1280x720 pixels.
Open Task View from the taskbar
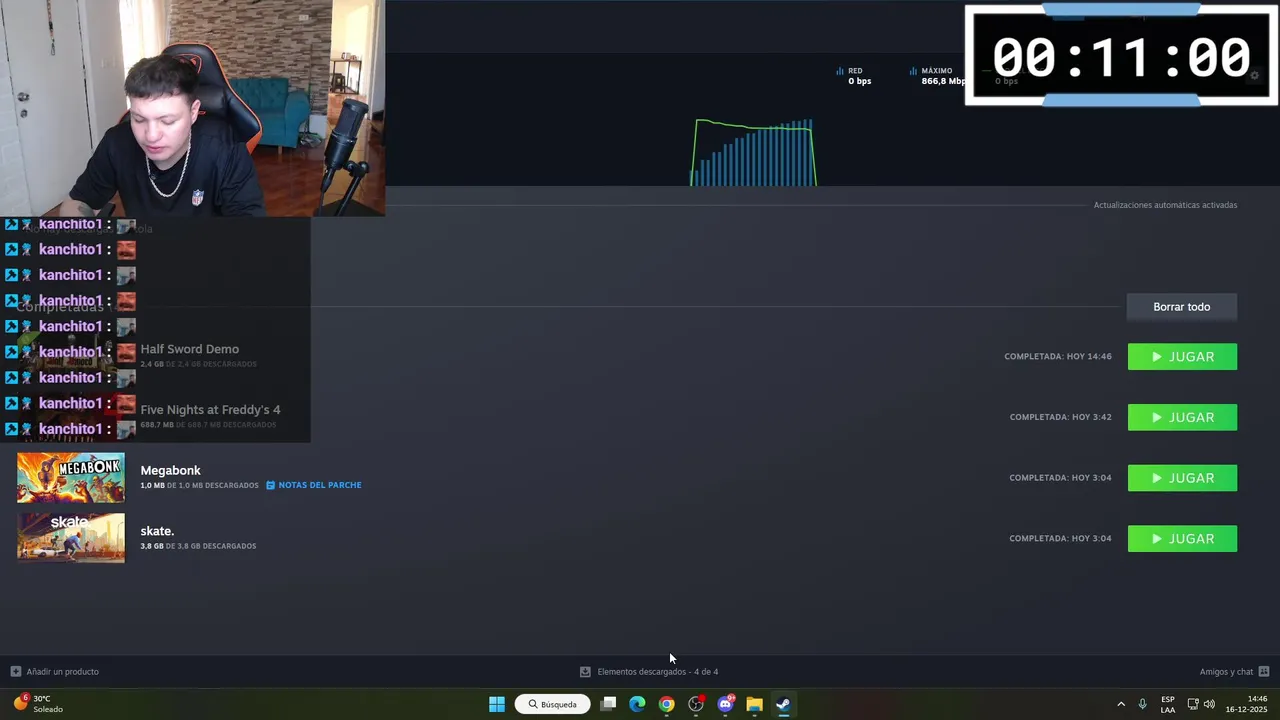[608, 704]
